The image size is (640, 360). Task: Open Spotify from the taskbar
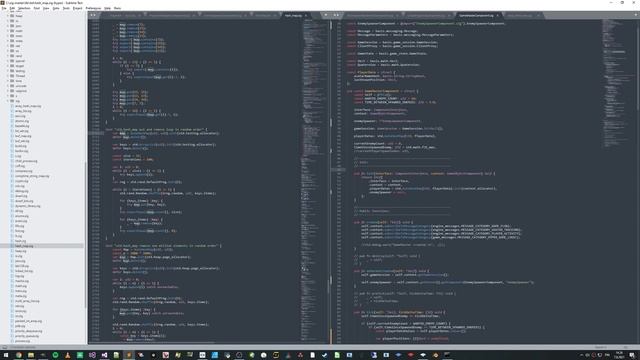click(55, 355)
